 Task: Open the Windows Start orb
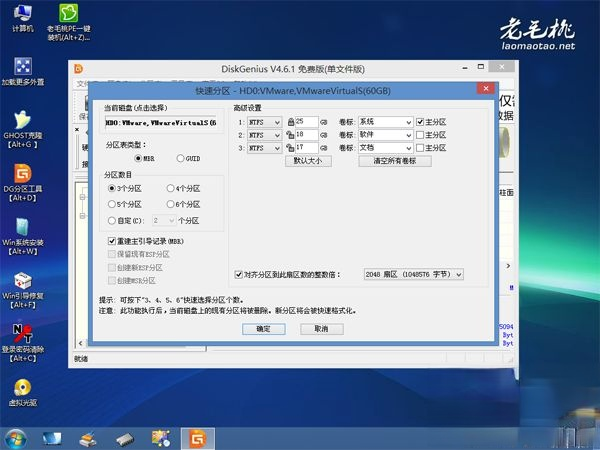point(15,439)
